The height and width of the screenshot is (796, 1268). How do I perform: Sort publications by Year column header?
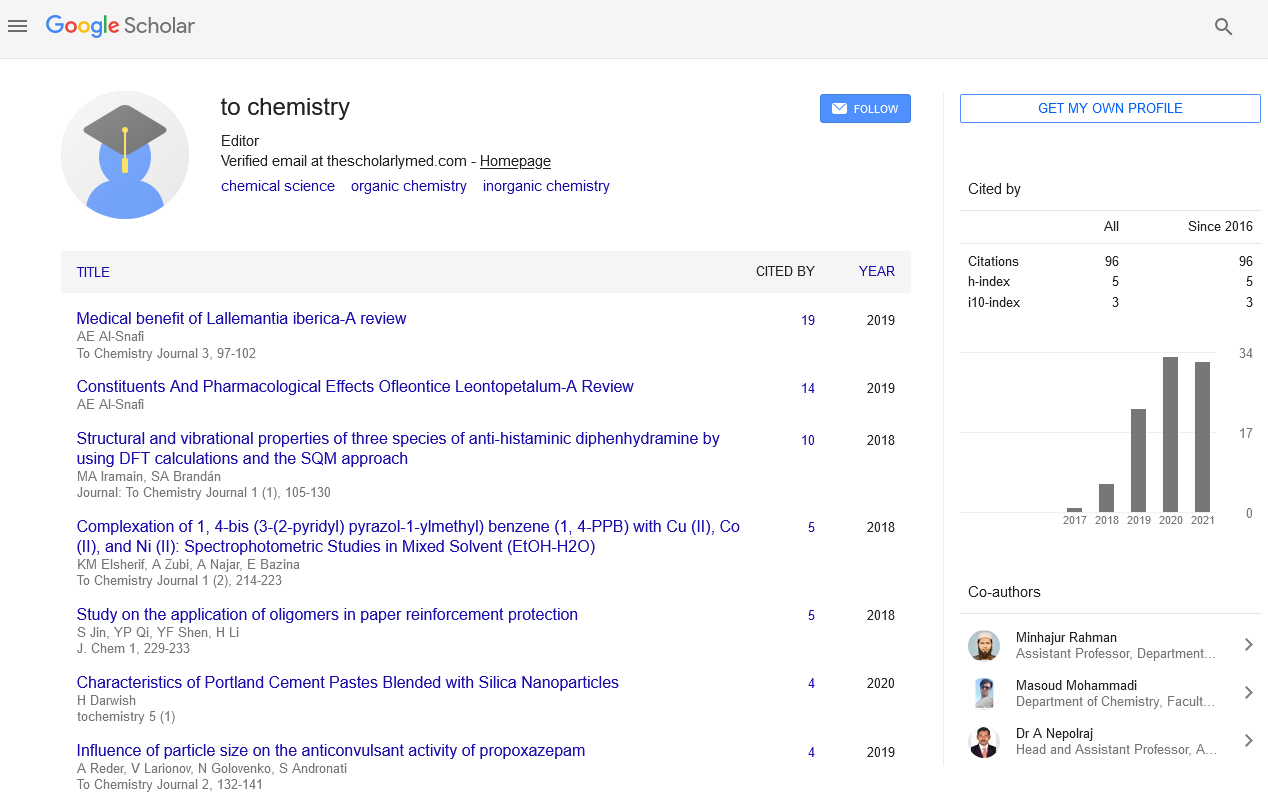876,271
